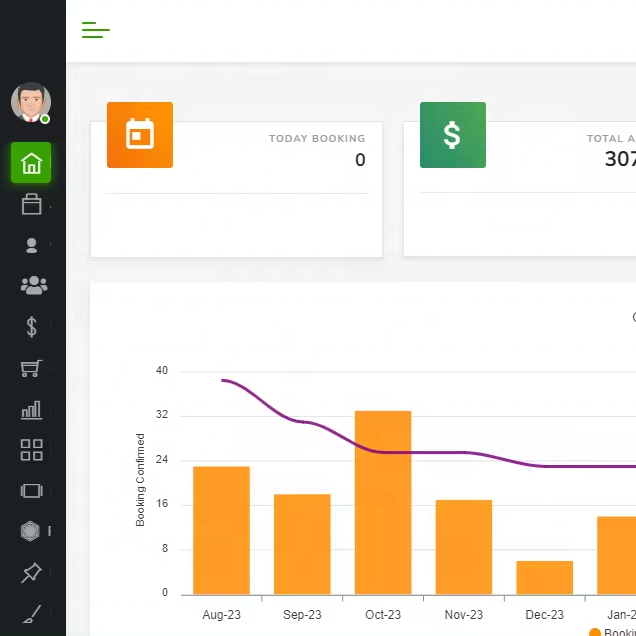Open the group users icon in sidebar

pyautogui.click(x=33, y=286)
